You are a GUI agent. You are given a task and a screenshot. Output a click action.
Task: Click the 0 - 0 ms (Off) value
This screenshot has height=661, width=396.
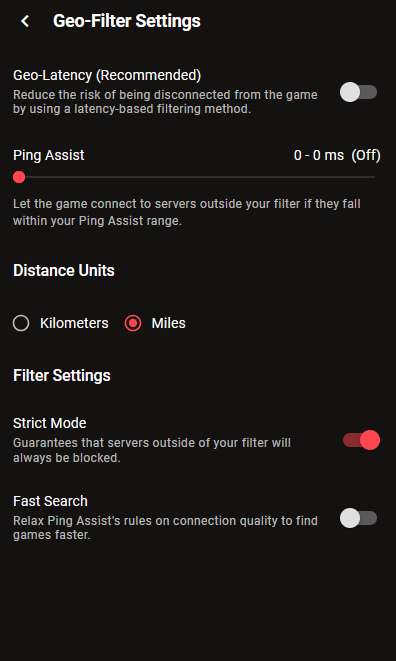click(337, 155)
